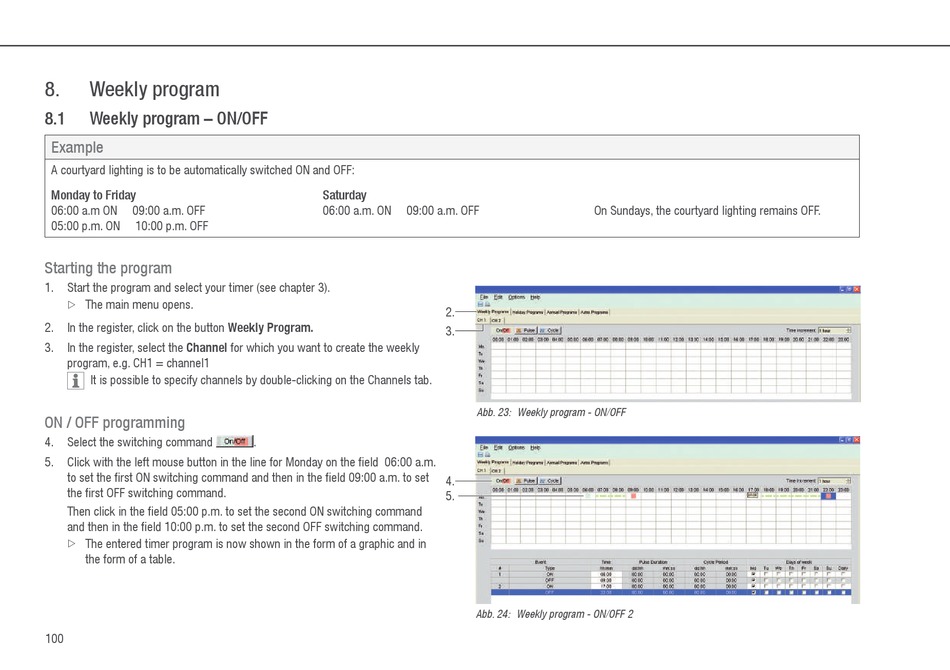This screenshot has width=950, height=670.
Task: Open the Edit menu in the Abb. 23 window
Action: 498,297
